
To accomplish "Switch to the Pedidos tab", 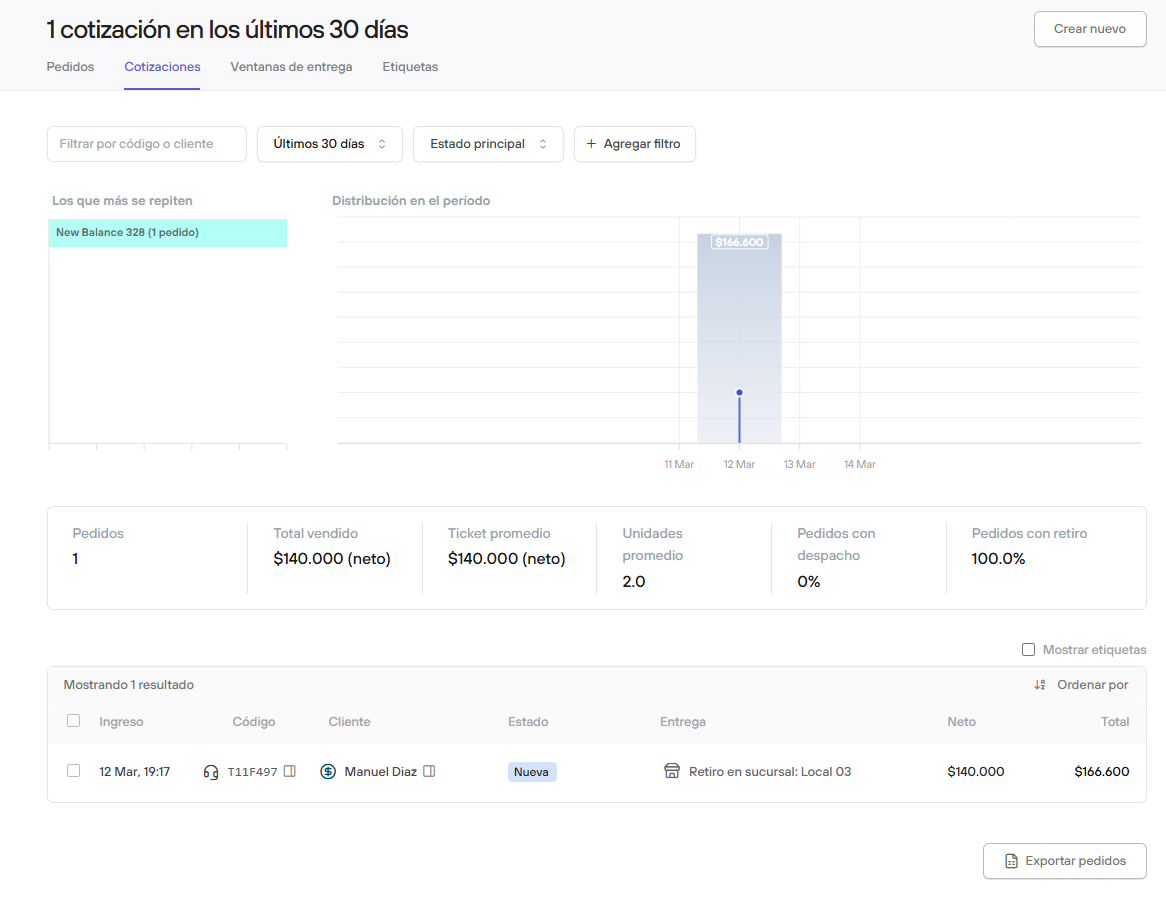I will [x=70, y=67].
